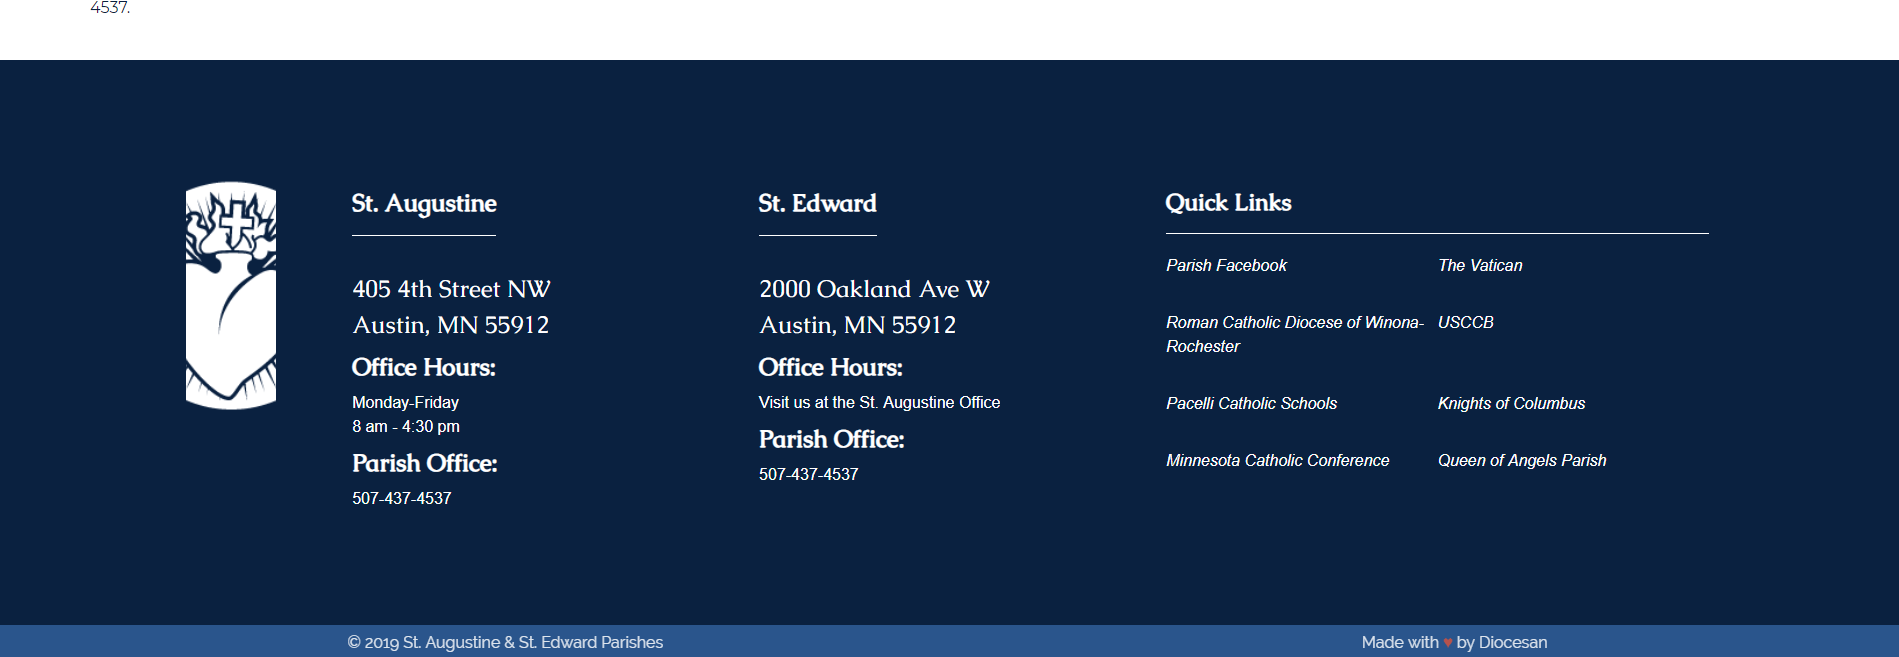
Task: Visit The Vatican quick link
Action: (1479, 265)
